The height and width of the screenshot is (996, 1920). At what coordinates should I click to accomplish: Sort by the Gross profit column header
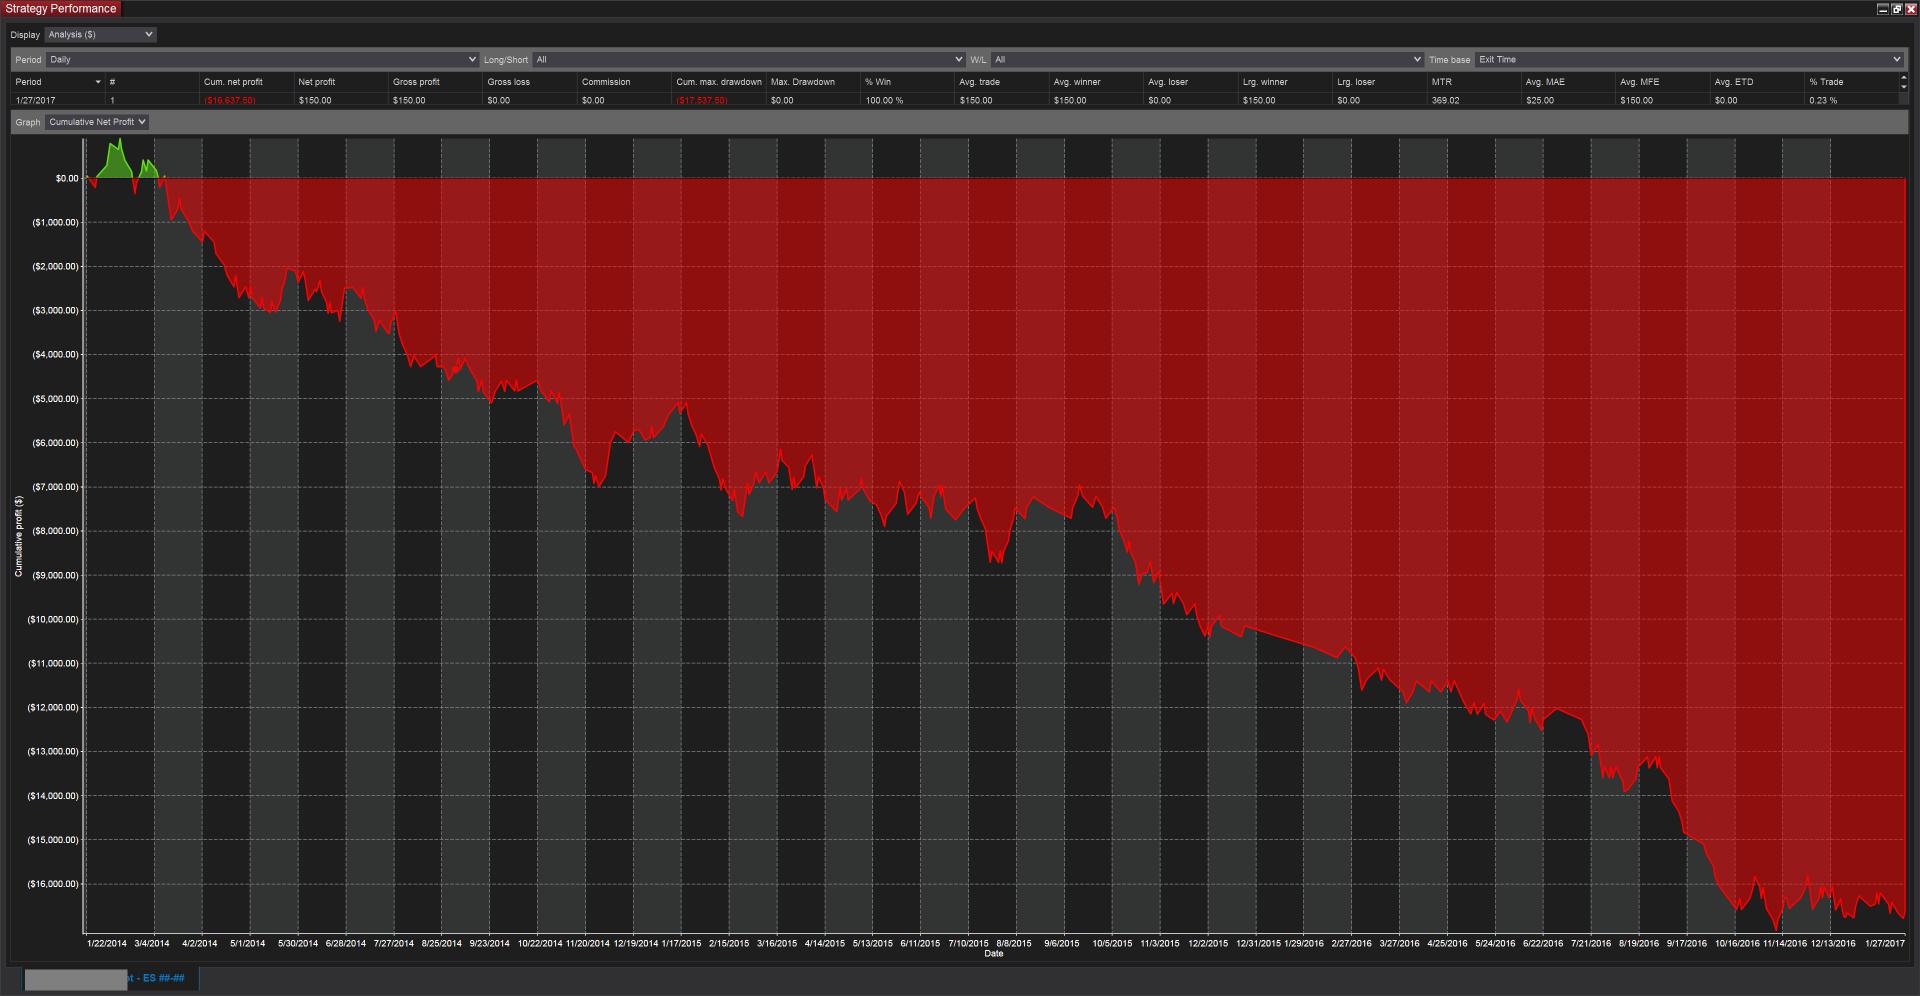pos(436,82)
